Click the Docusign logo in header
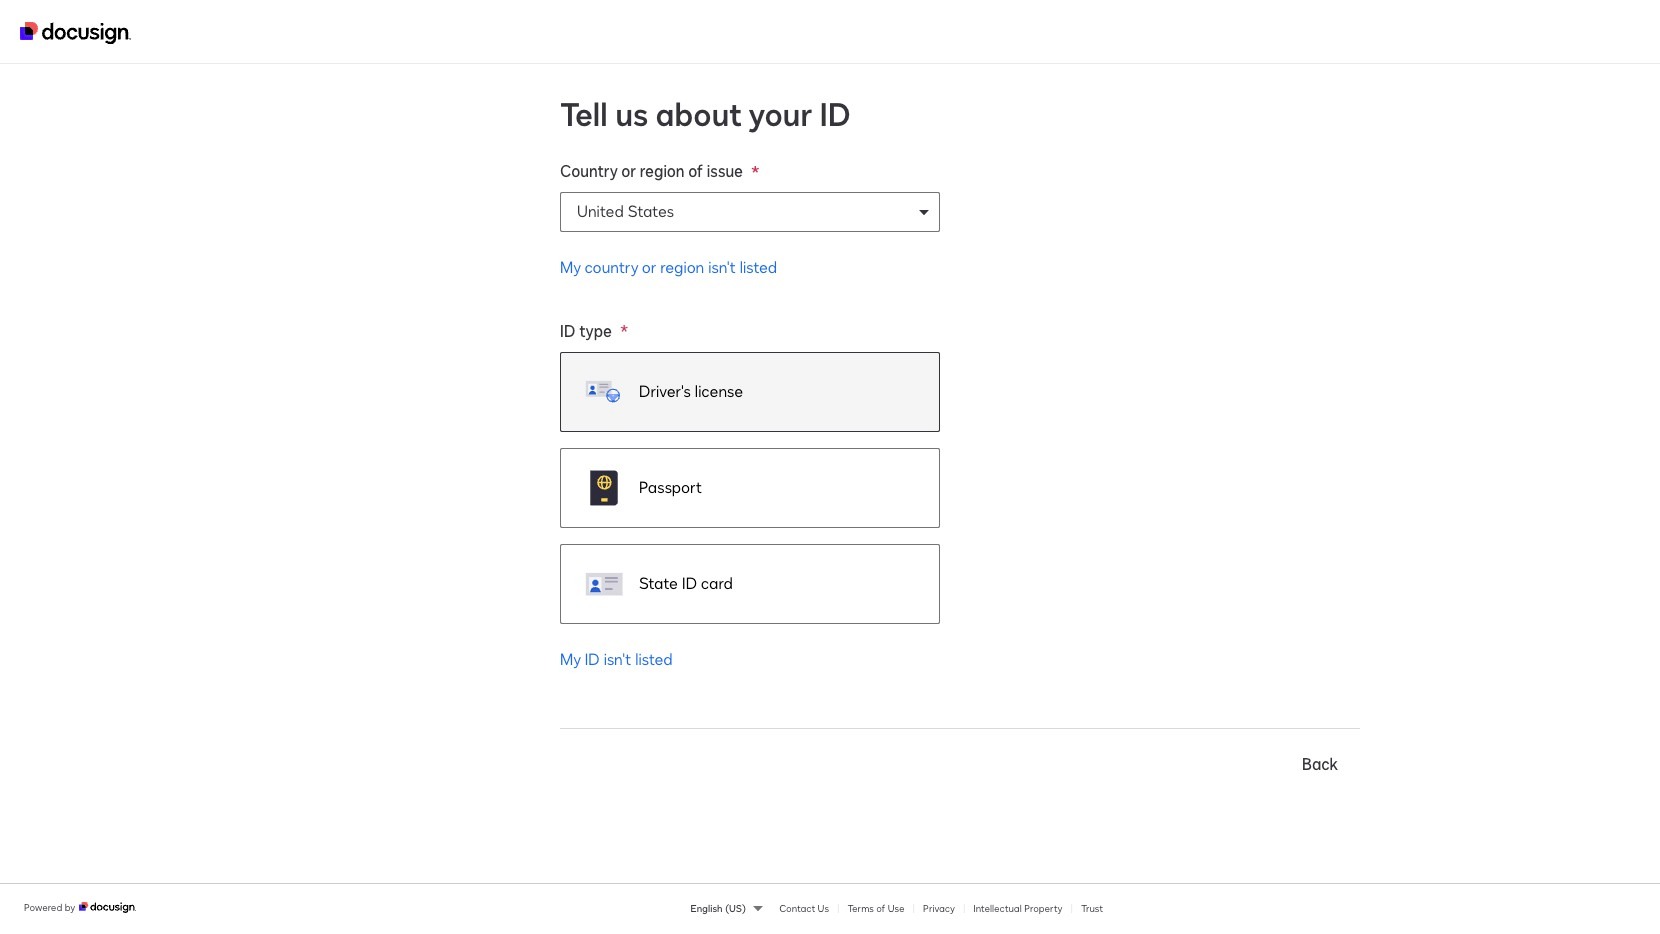 pos(75,32)
